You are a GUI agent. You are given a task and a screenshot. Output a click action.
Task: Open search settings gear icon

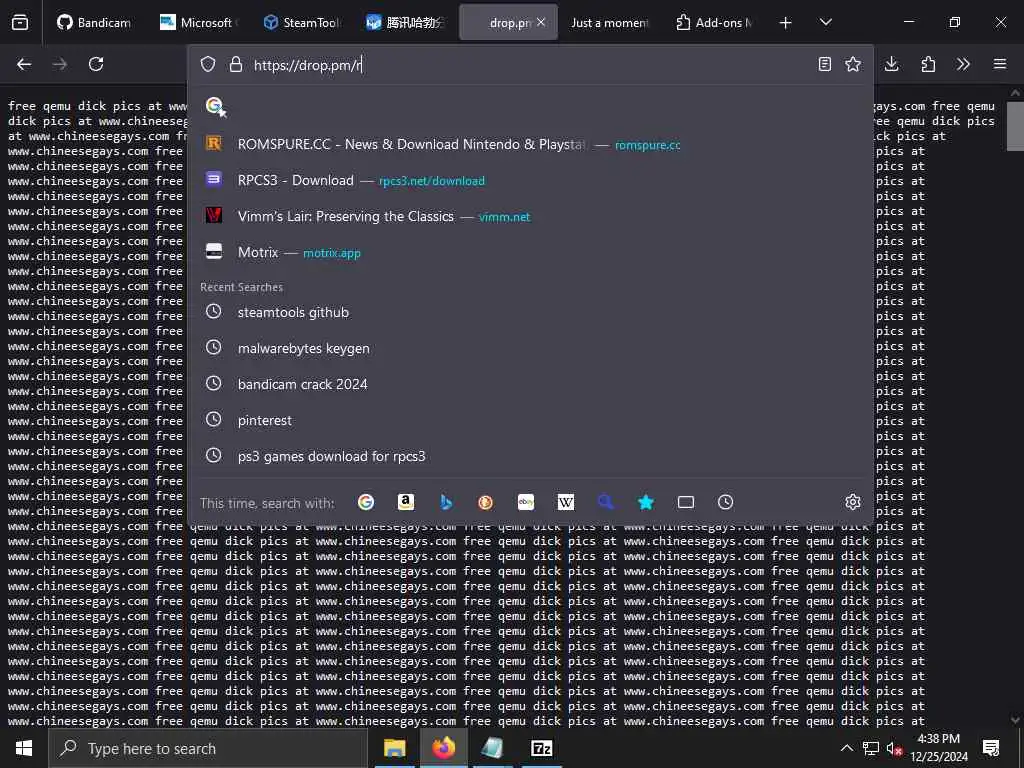point(853,502)
